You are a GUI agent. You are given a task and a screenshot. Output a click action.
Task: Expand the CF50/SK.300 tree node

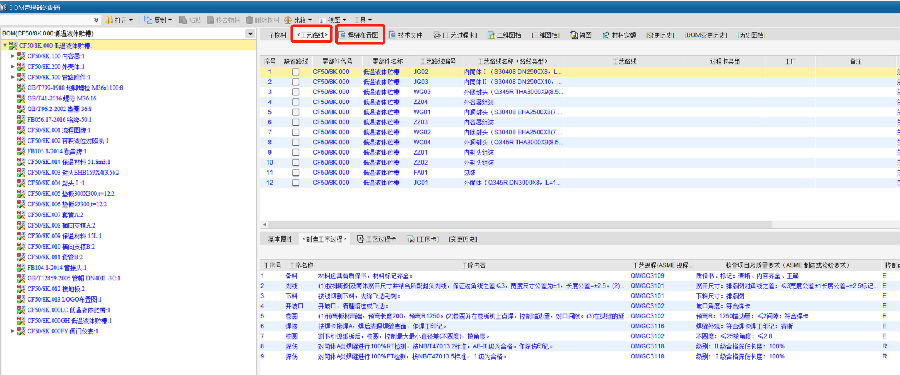13,77
